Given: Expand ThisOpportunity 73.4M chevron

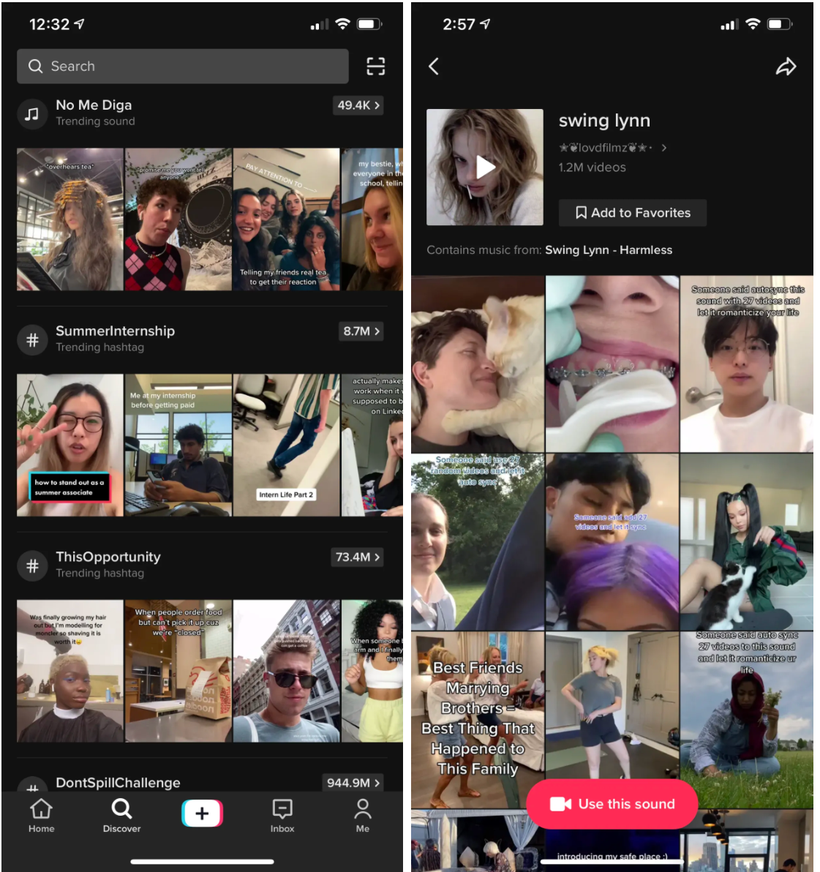Looking at the screenshot, I should [358, 557].
